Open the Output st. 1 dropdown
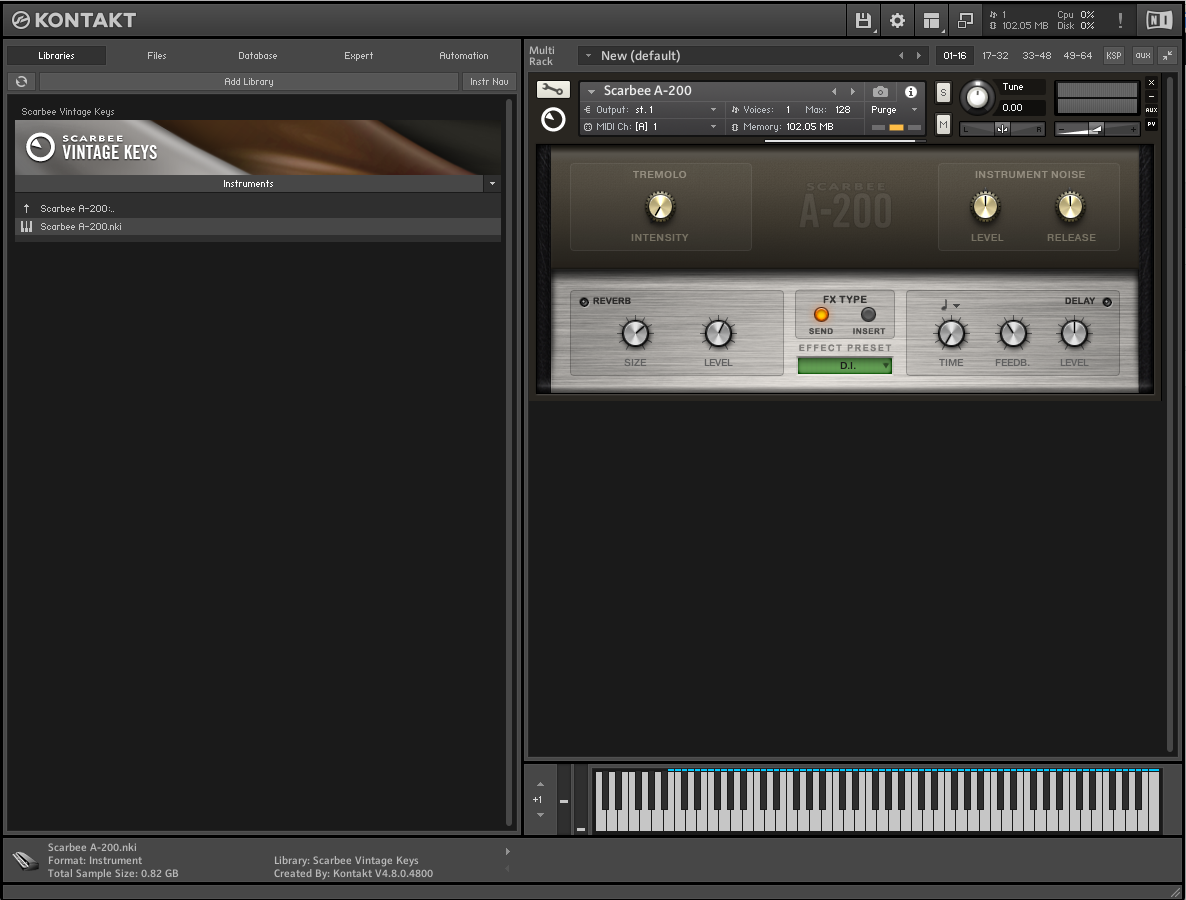The image size is (1186, 900). (x=650, y=110)
